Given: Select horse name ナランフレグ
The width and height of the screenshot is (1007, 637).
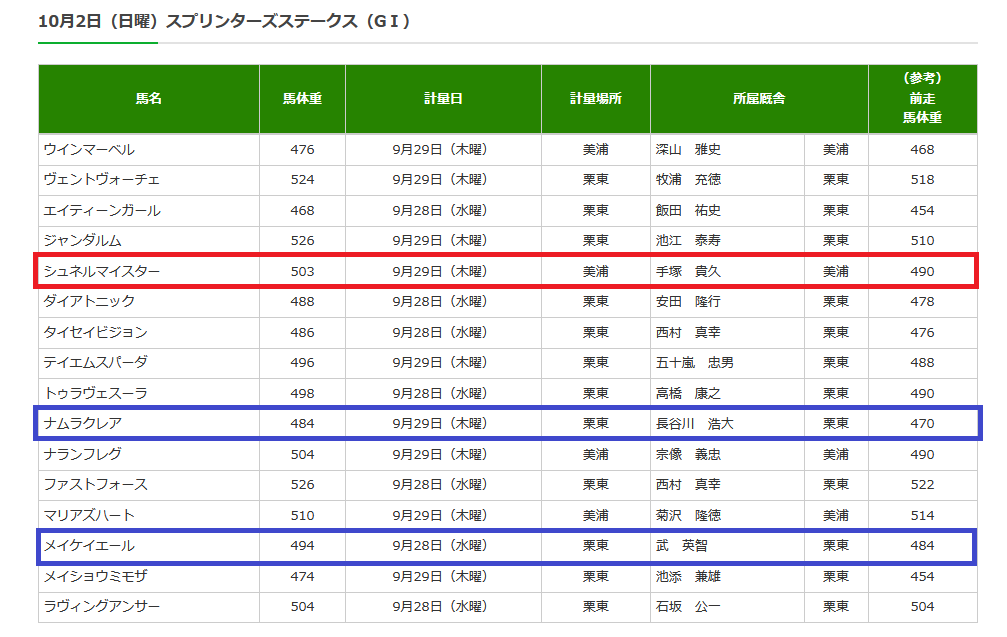Looking at the screenshot, I should 83,455.
